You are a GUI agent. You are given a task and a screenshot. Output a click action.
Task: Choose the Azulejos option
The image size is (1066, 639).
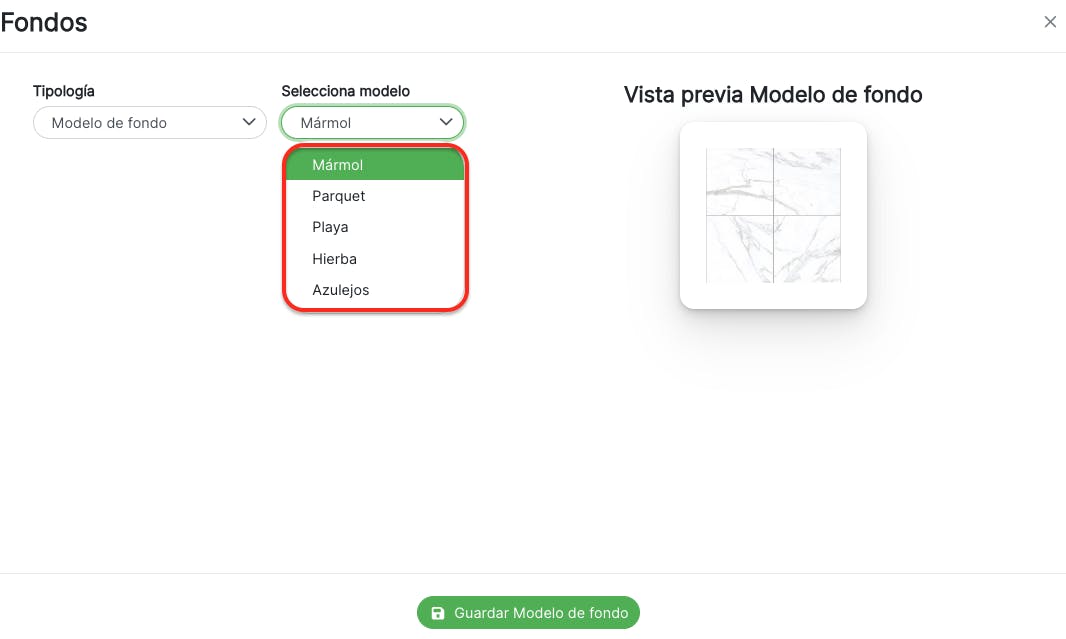[x=340, y=290]
